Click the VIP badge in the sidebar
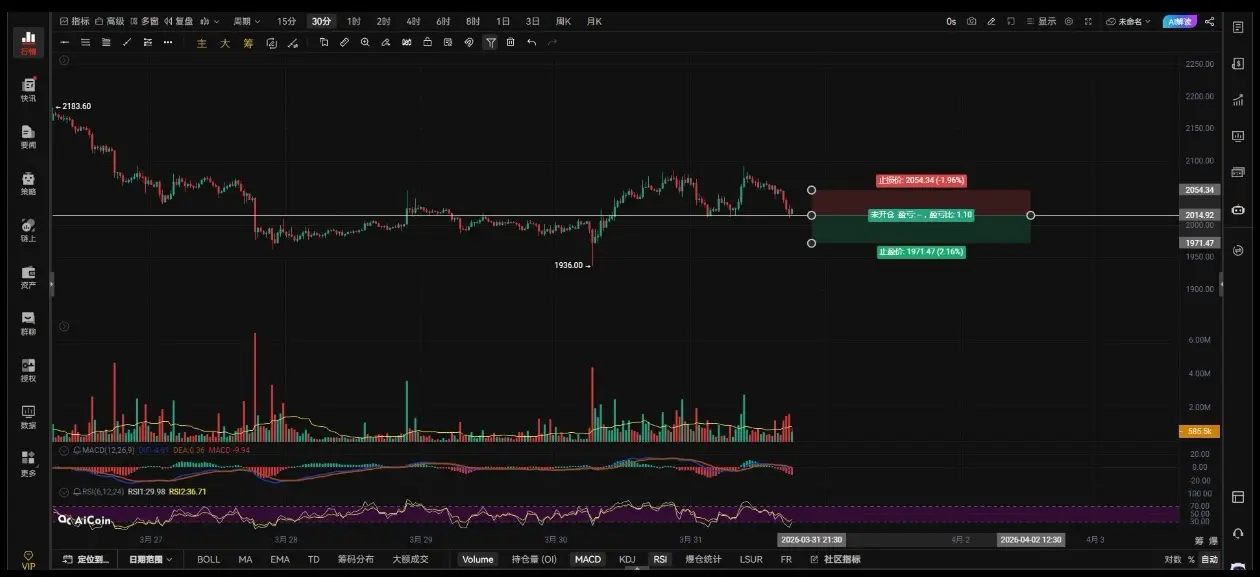 click(28, 560)
